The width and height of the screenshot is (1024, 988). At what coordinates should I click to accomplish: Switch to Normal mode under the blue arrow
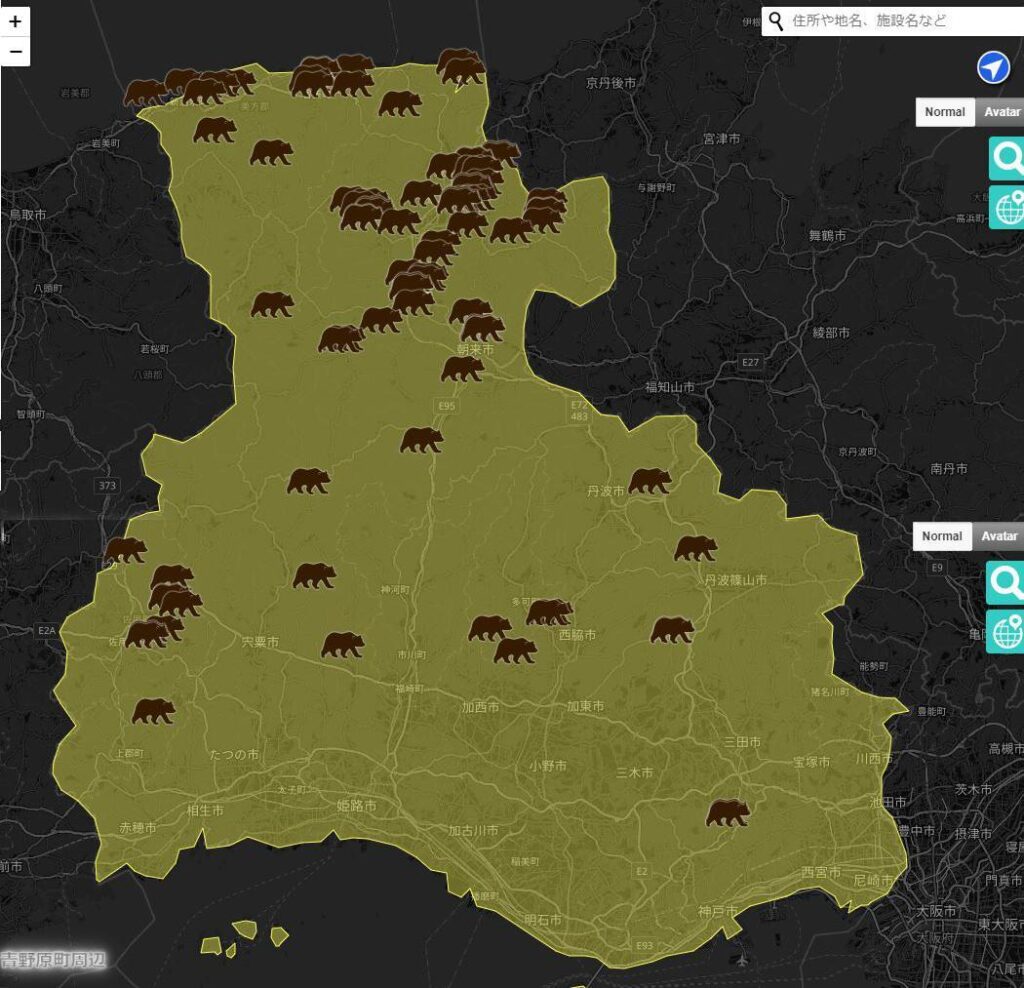[944, 112]
